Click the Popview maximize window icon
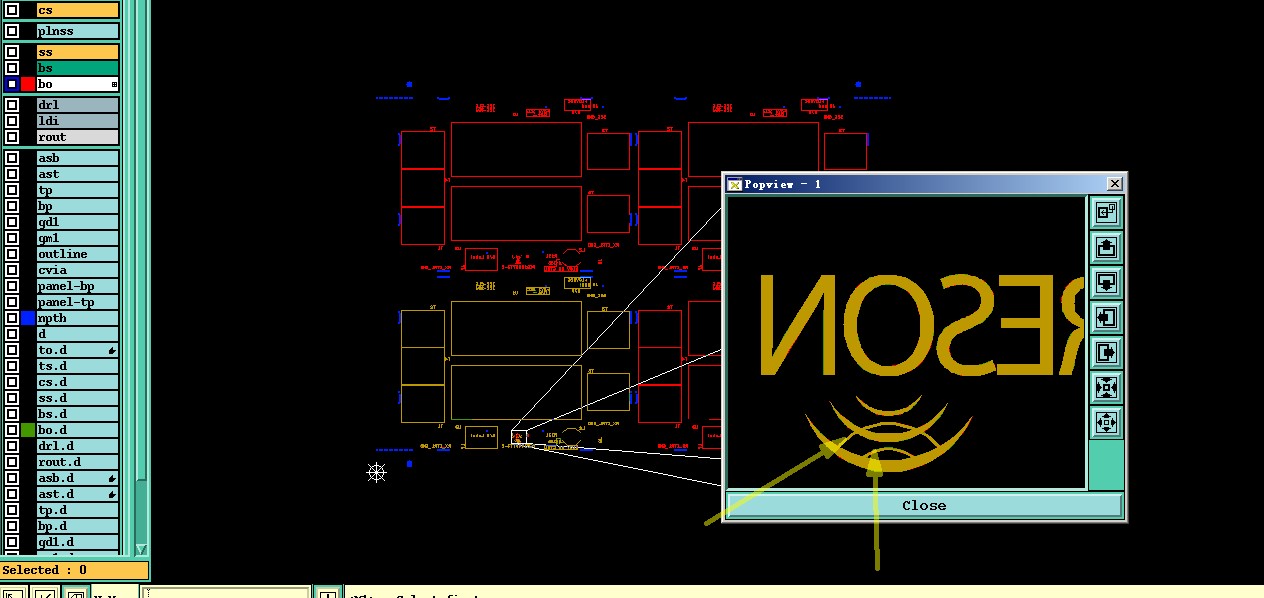 [1106, 212]
